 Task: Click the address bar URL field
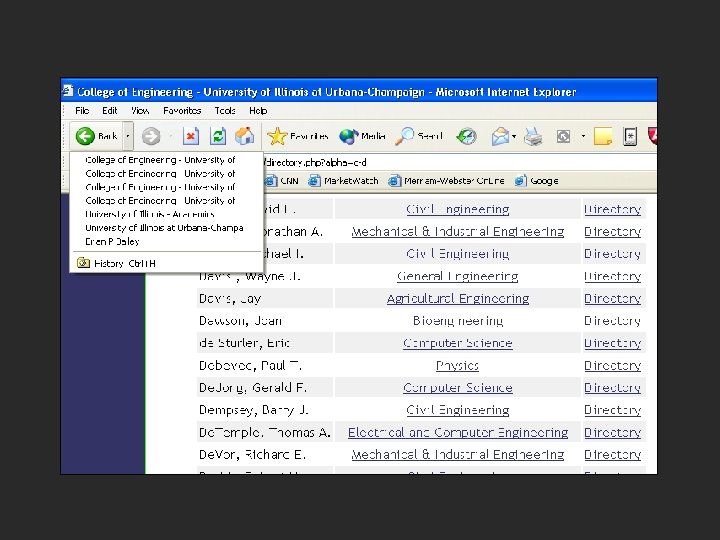459,163
